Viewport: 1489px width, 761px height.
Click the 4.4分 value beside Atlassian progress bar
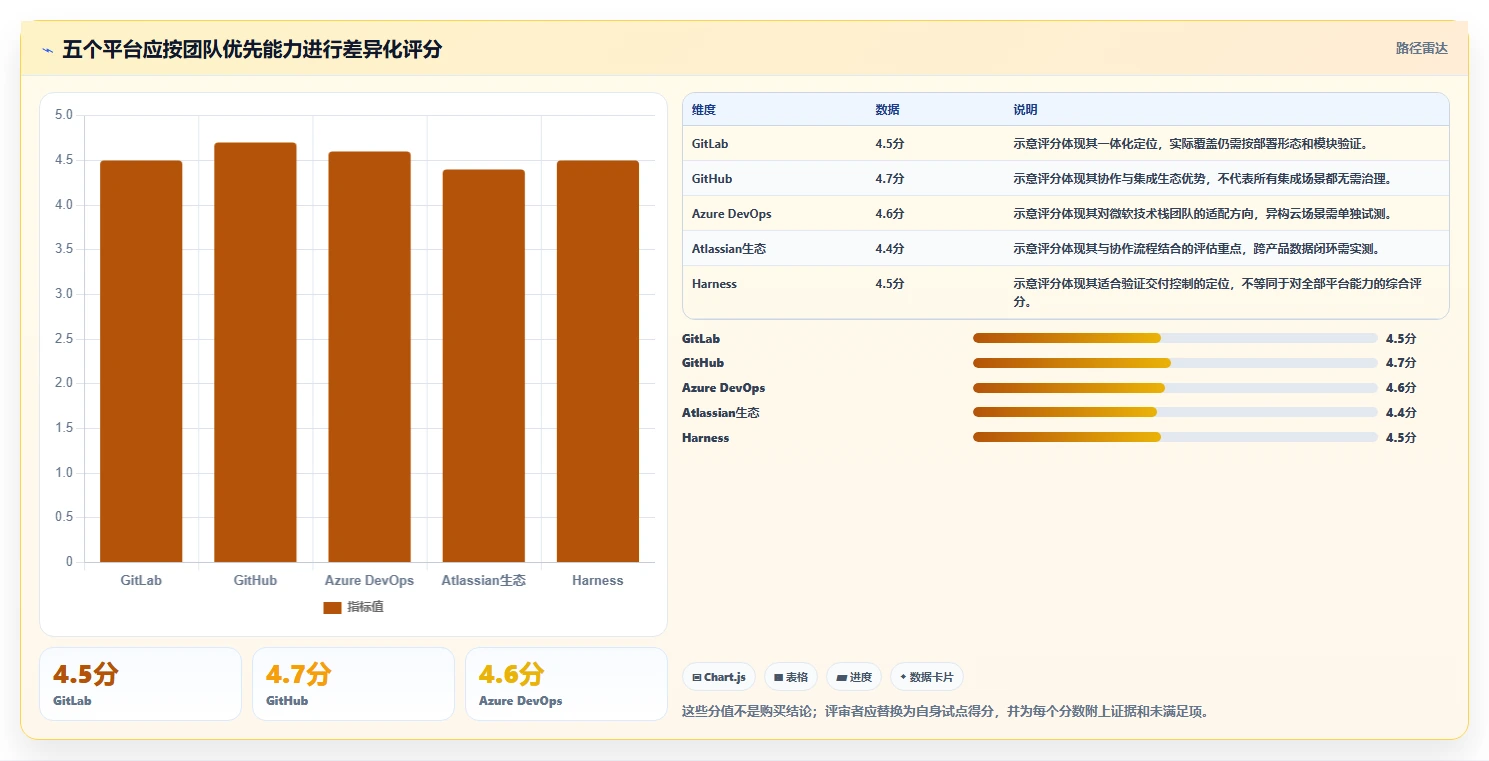click(x=1401, y=412)
